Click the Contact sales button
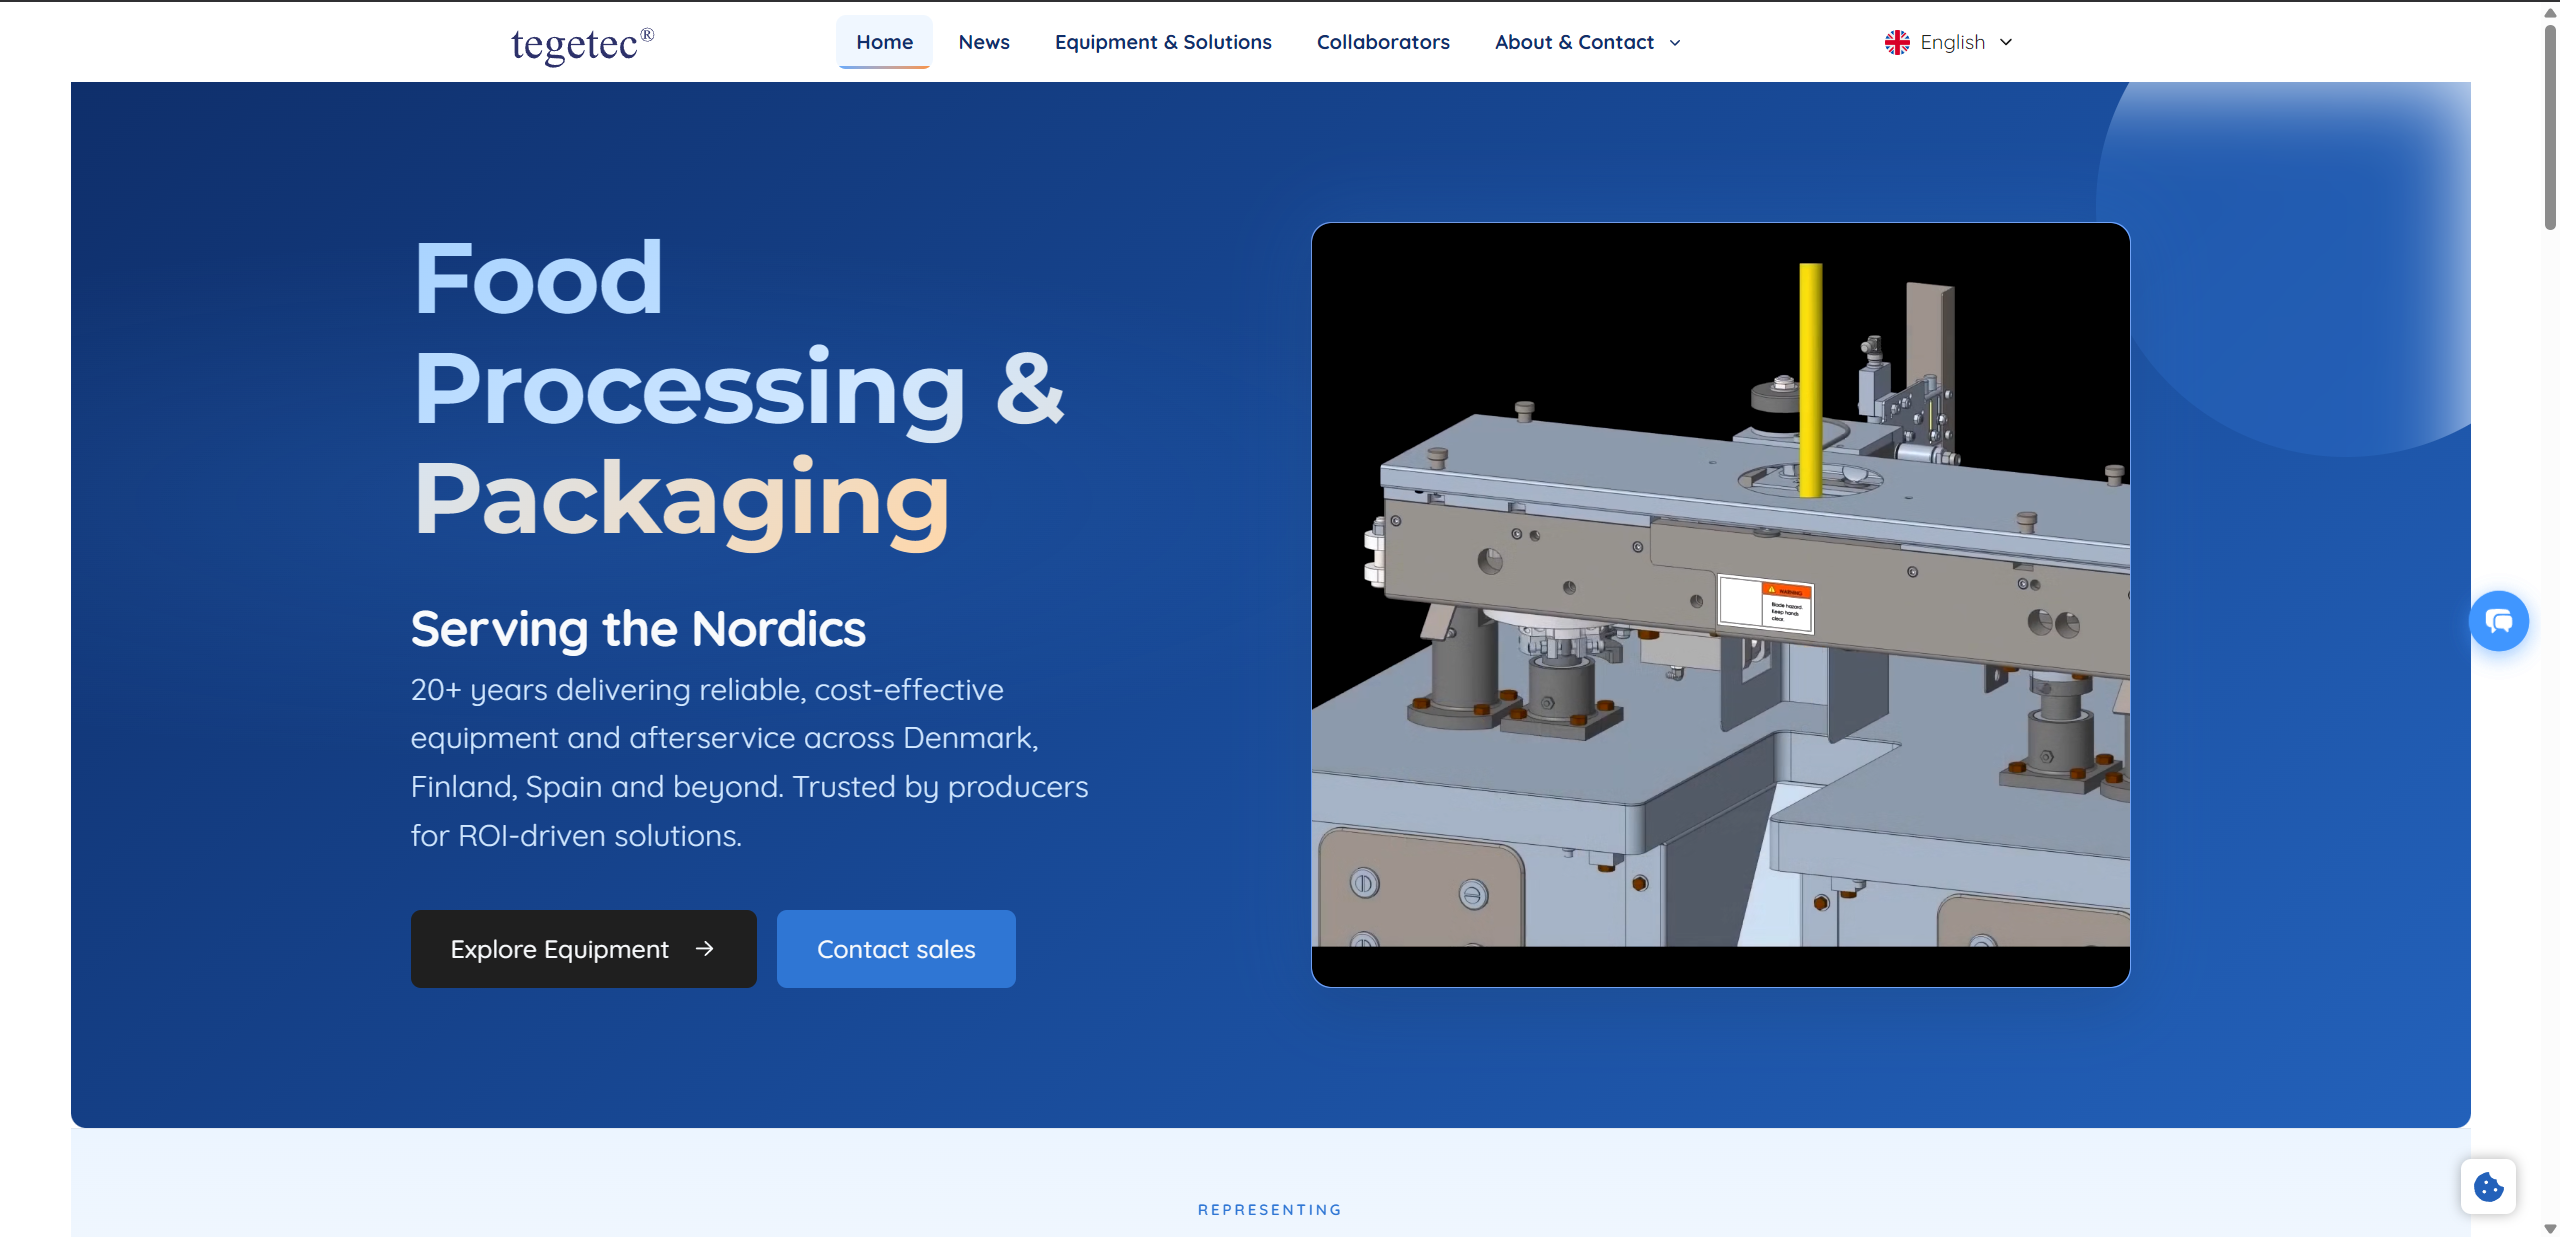The image size is (2560, 1237). (x=895, y=949)
